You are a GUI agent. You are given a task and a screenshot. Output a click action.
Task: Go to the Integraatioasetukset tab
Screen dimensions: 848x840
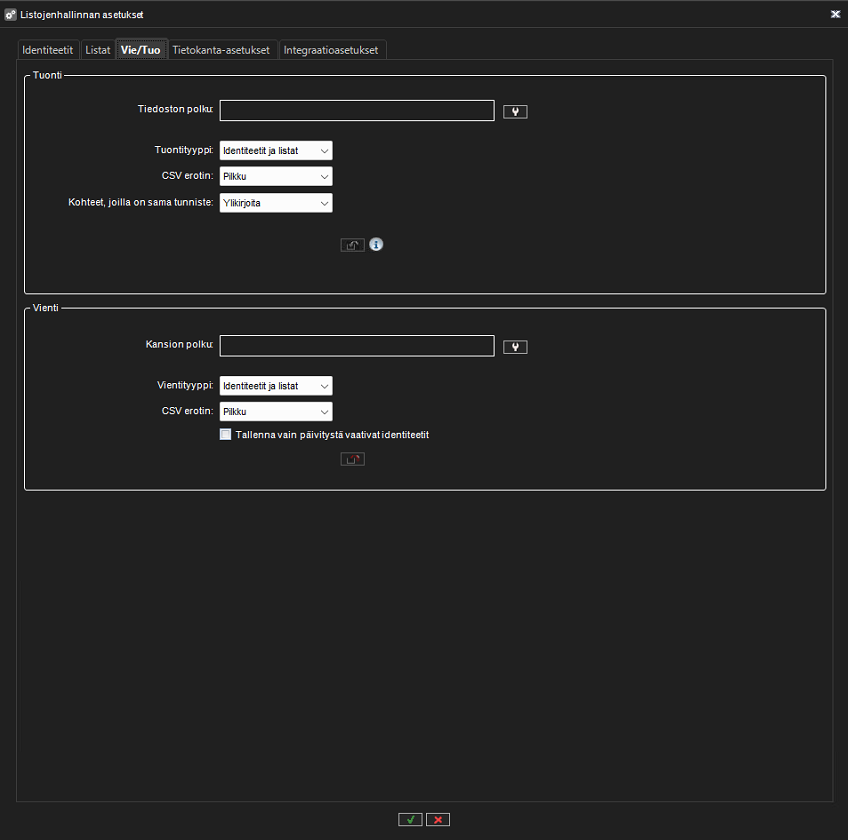pos(331,50)
